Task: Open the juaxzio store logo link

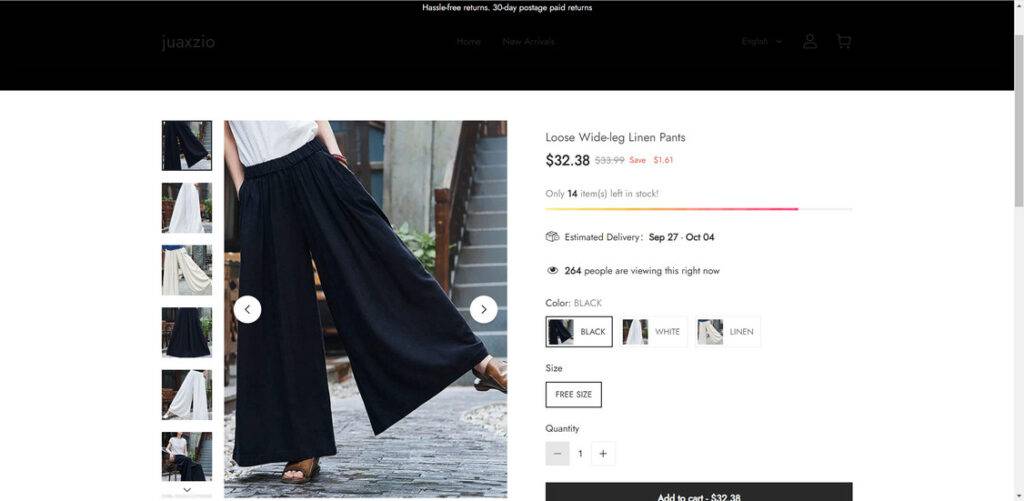Action: tap(188, 42)
